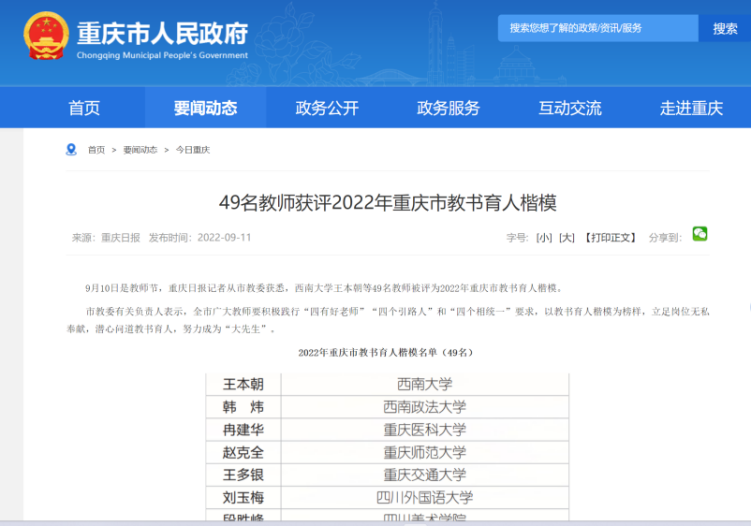Screen dimensions: 751x526
Task: Set font size to small [小]
Action: pyautogui.click(x=544, y=238)
